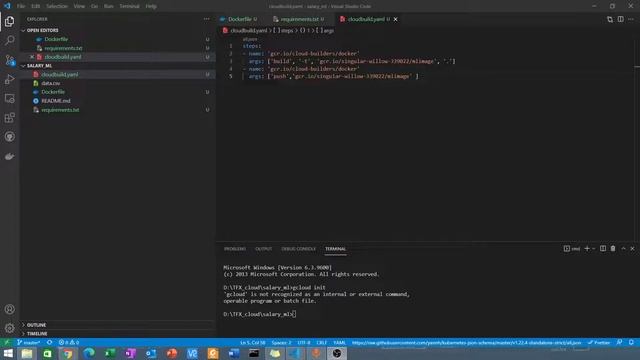Open the Windows Start button

tap(8, 353)
